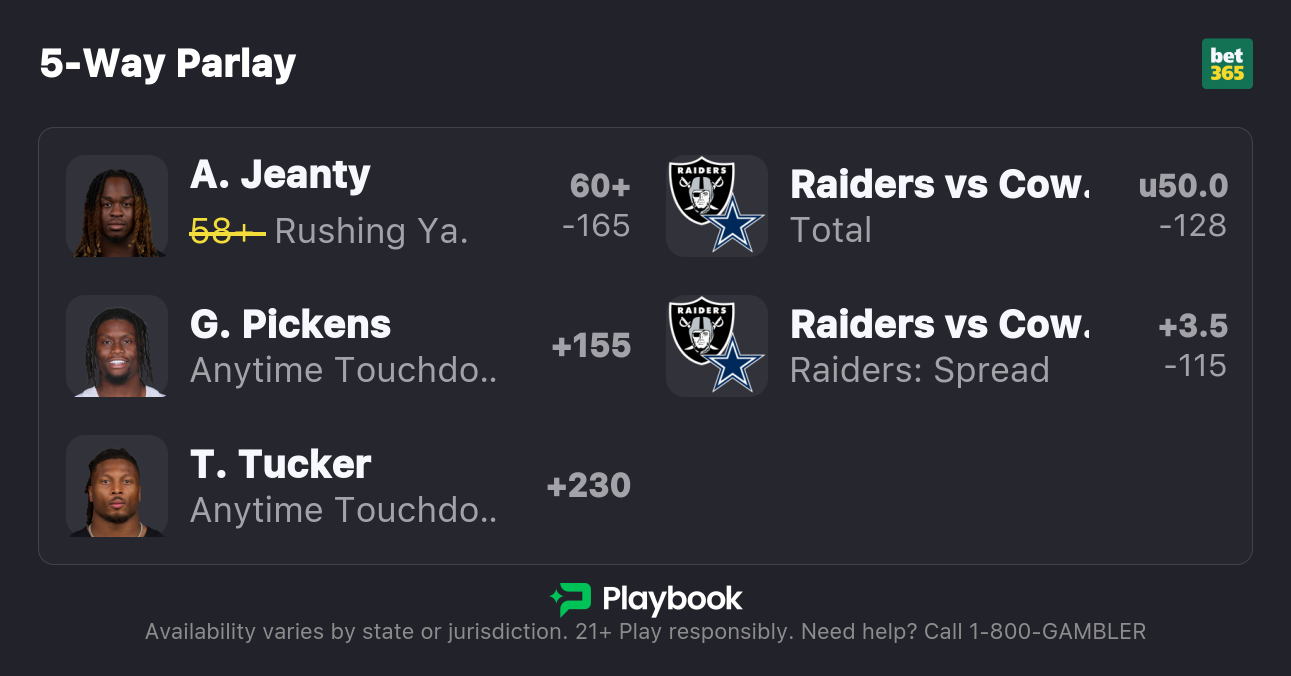Click the +3.5 Raiders spread value
This screenshot has width=1291, height=676.
(x=1193, y=326)
